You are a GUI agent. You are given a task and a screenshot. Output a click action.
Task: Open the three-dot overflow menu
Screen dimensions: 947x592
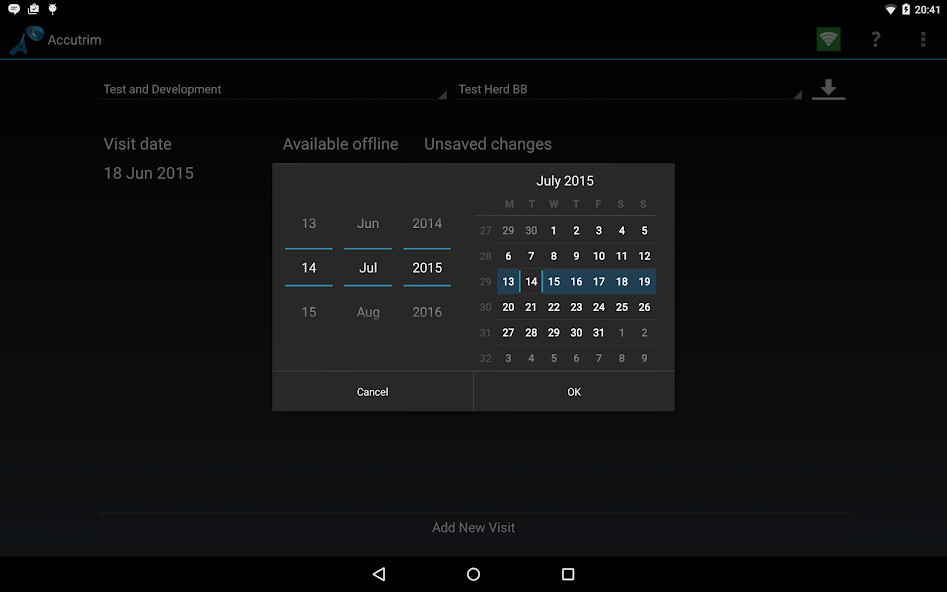pyautogui.click(x=922, y=39)
